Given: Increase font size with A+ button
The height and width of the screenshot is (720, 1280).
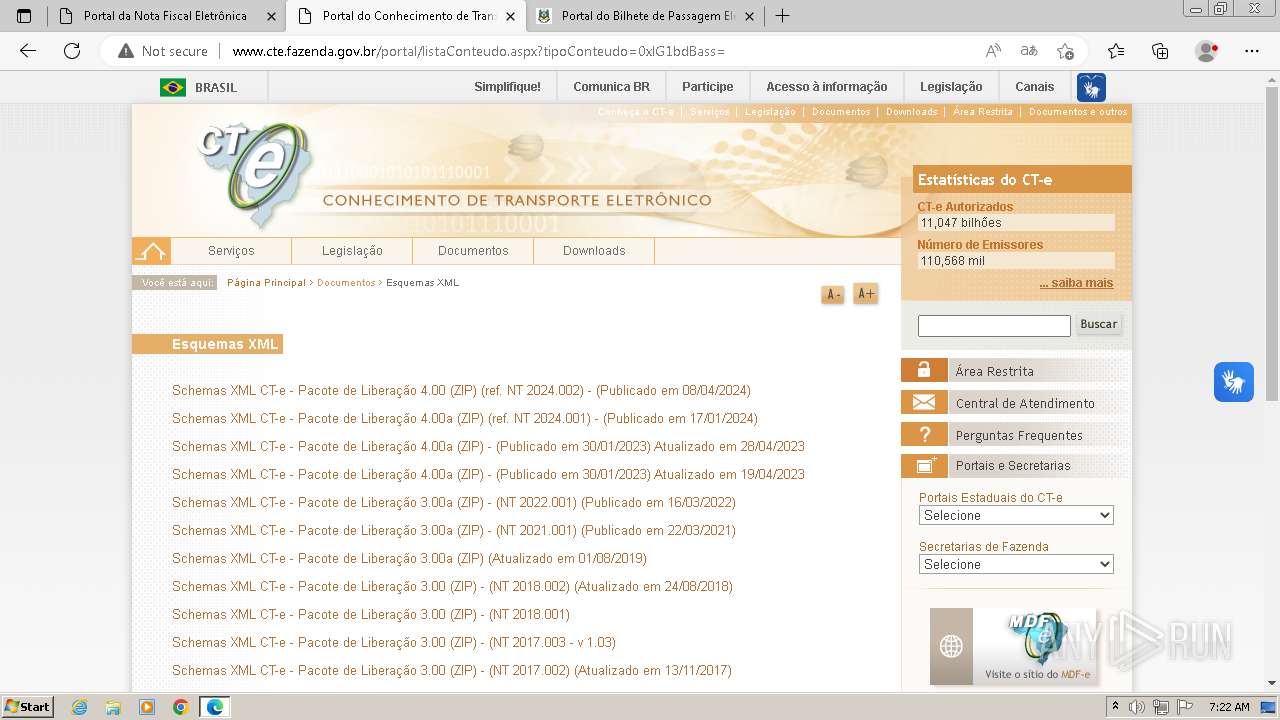Looking at the screenshot, I should coord(866,294).
